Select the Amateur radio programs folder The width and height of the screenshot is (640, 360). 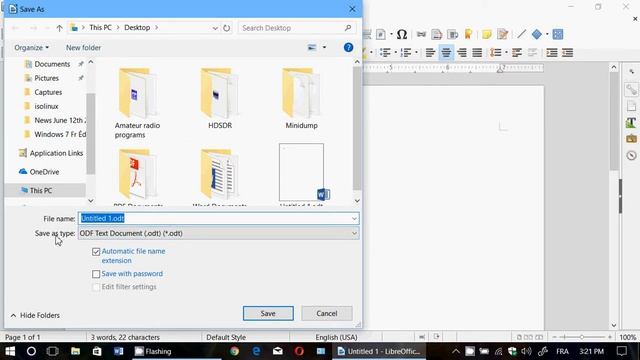click(138, 103)
